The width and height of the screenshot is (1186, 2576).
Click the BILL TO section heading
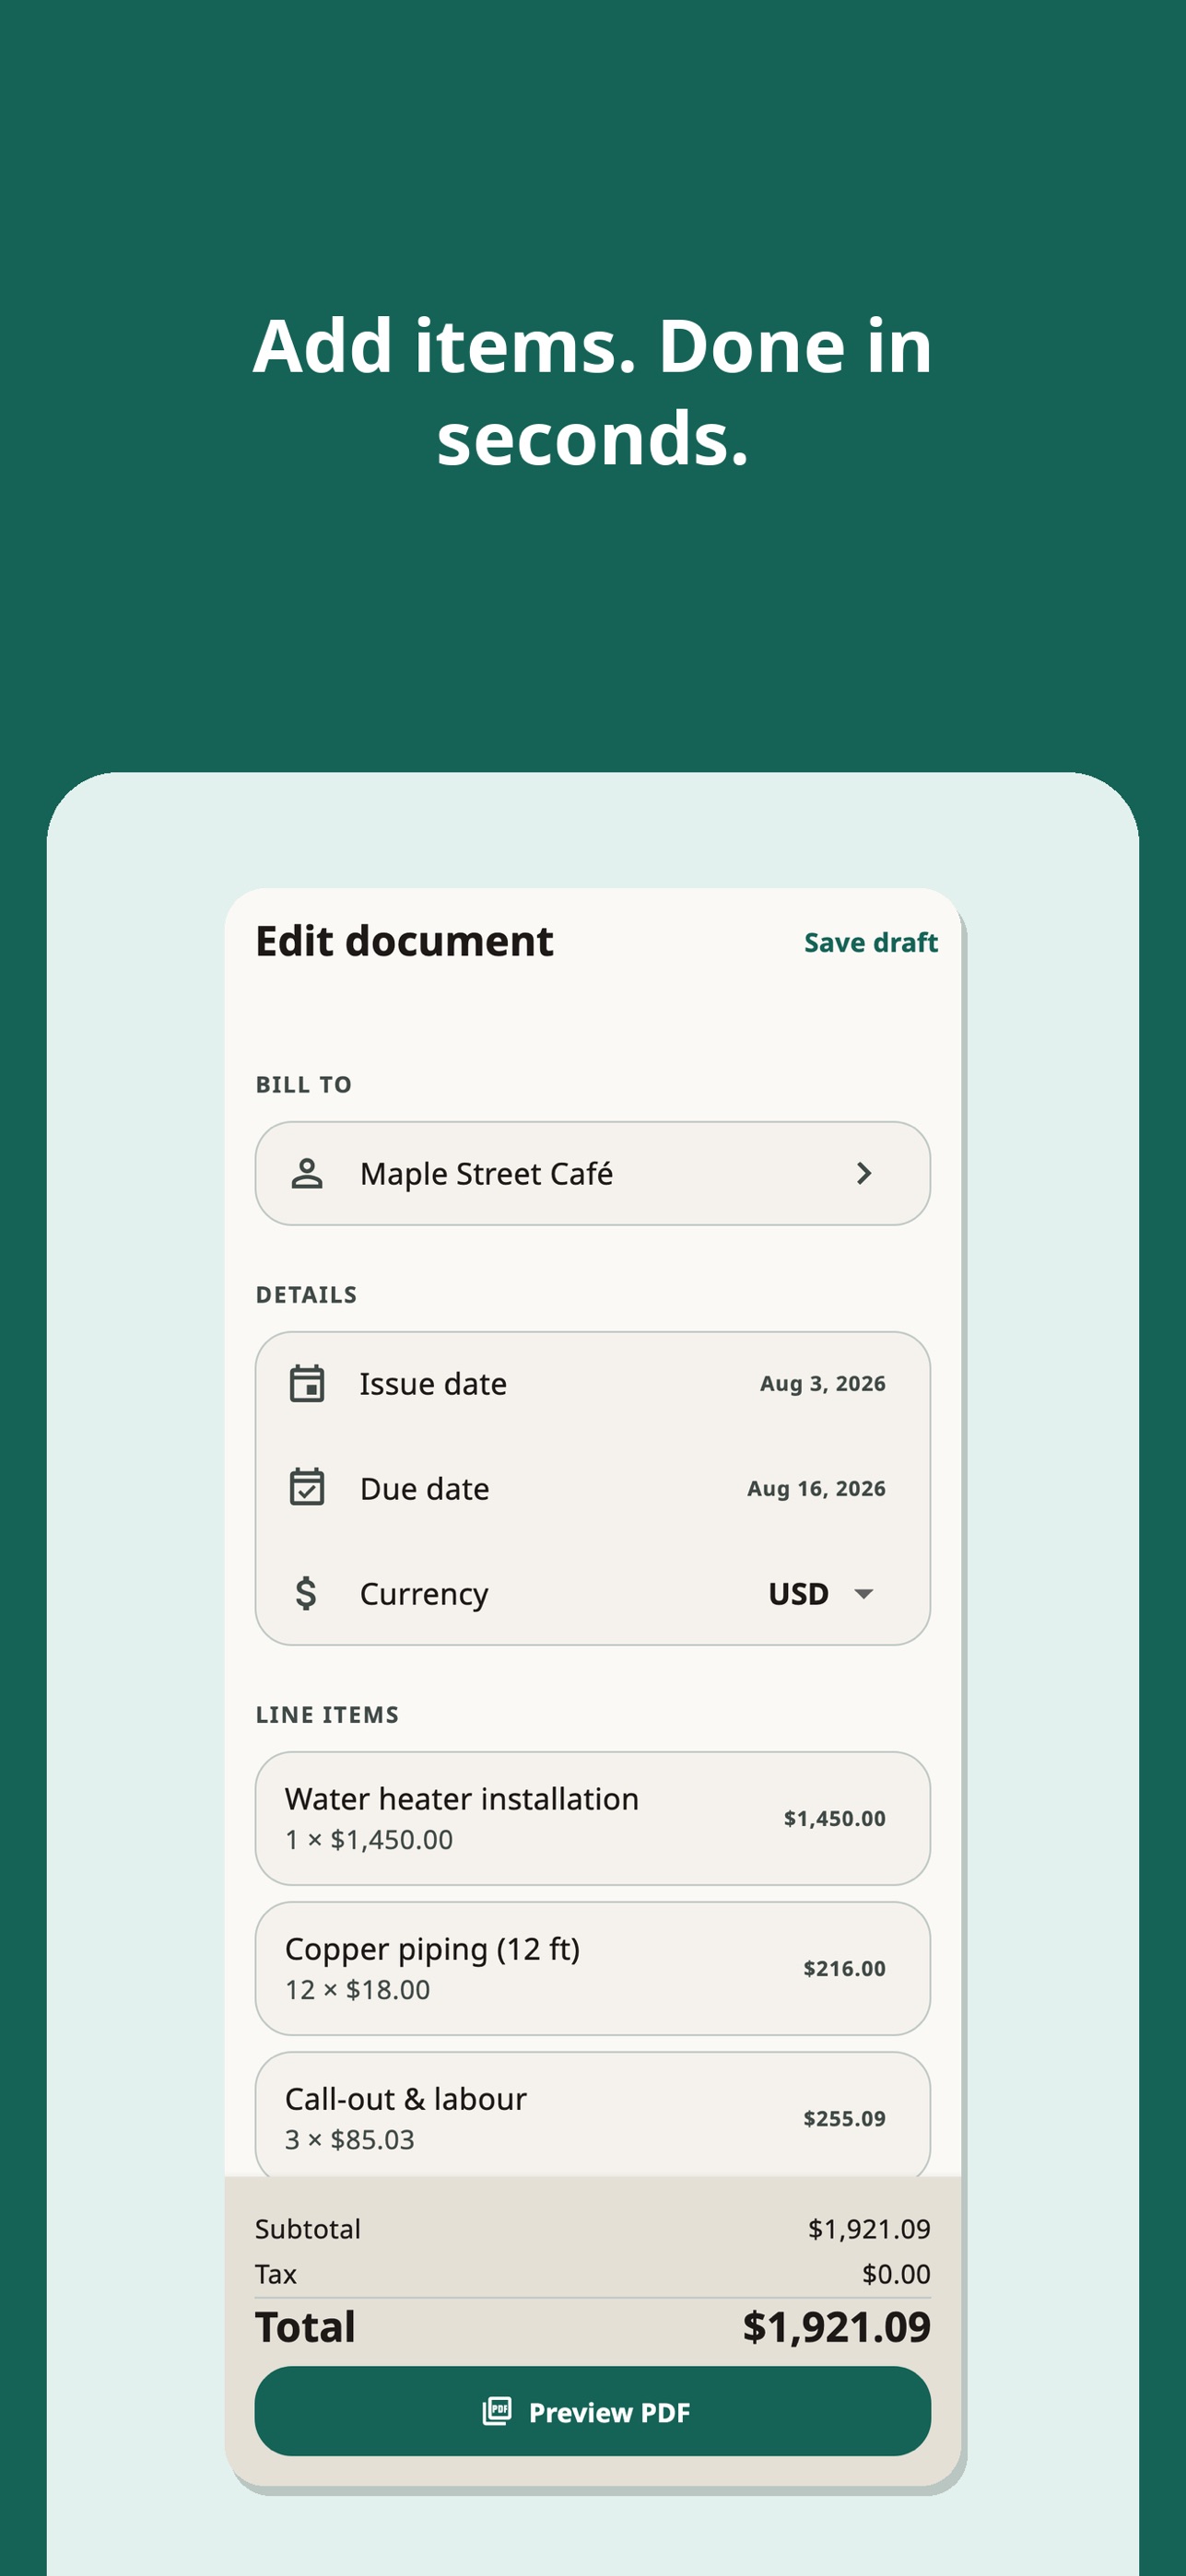[x=303, y=1084]
